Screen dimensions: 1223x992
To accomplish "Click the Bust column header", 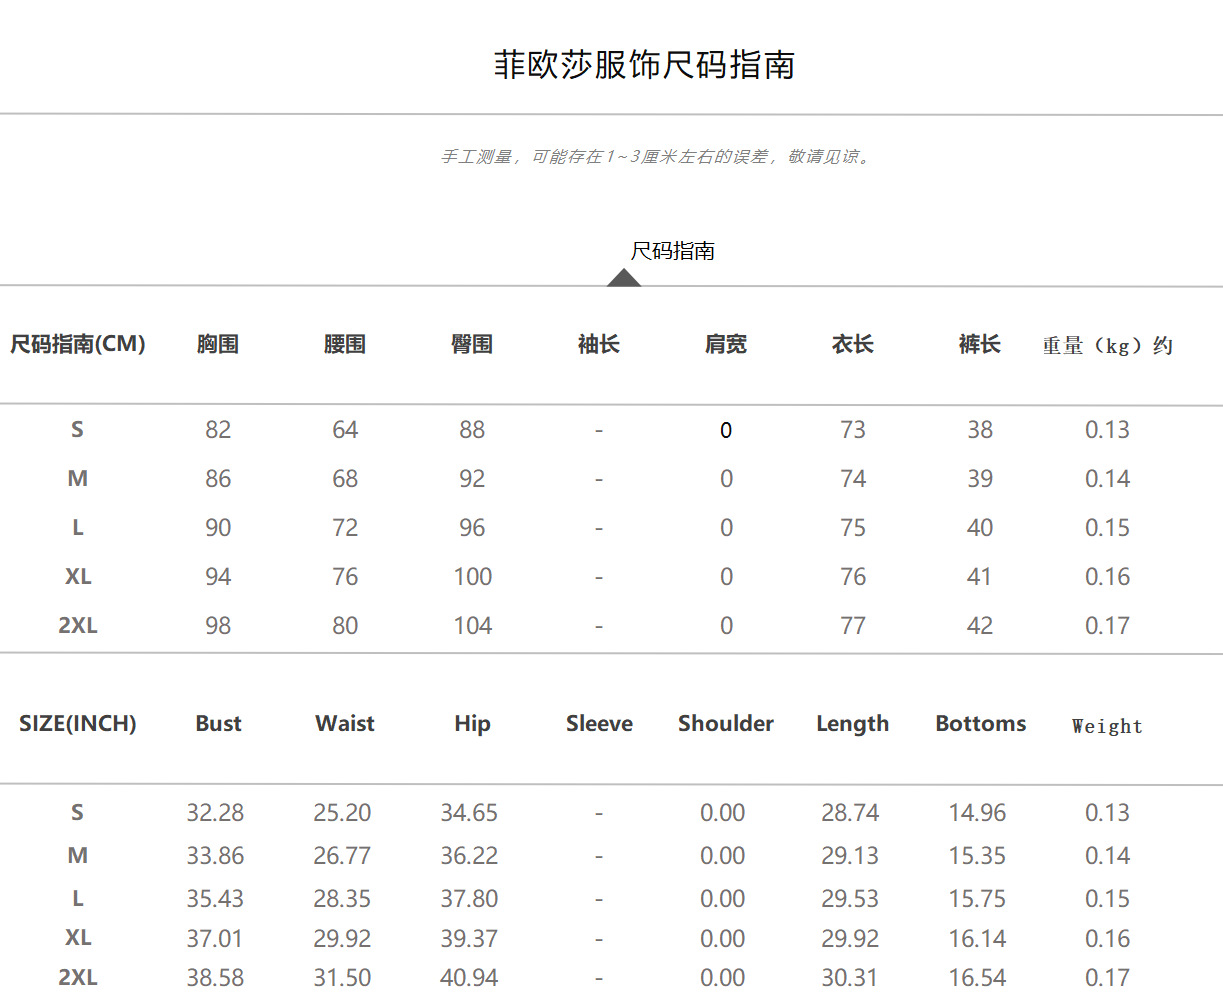I will pyautogui.click(x=218, y=724).
